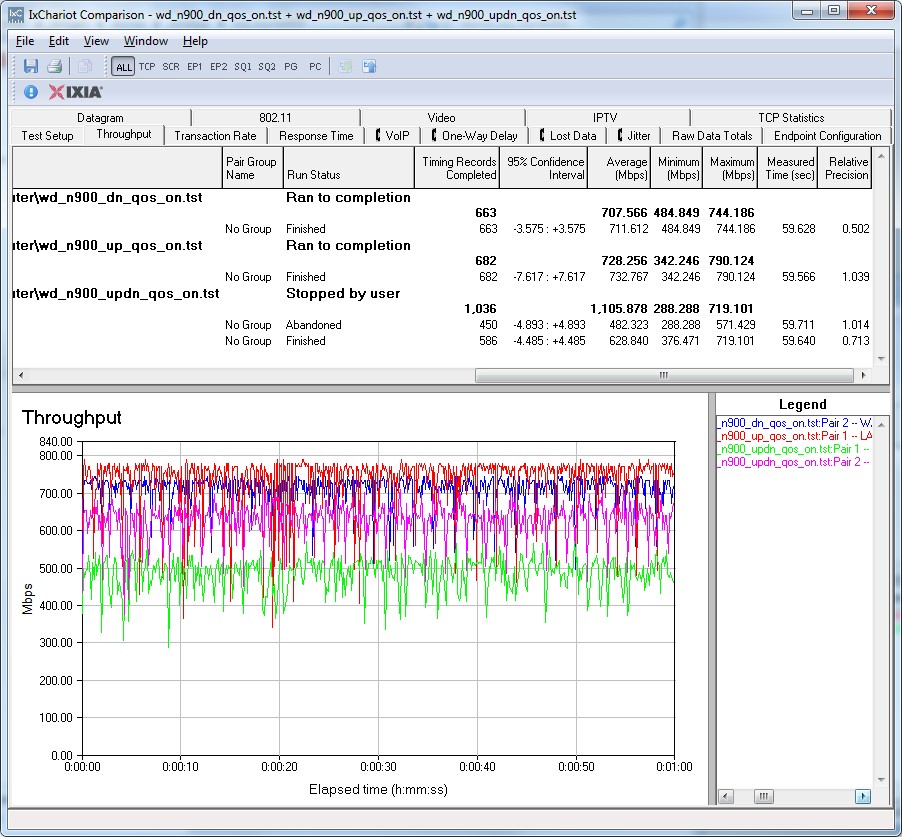Screen dimensions: 902x837
Task: Click the Minimum (Mbps) column header
Action: (676, 168)
